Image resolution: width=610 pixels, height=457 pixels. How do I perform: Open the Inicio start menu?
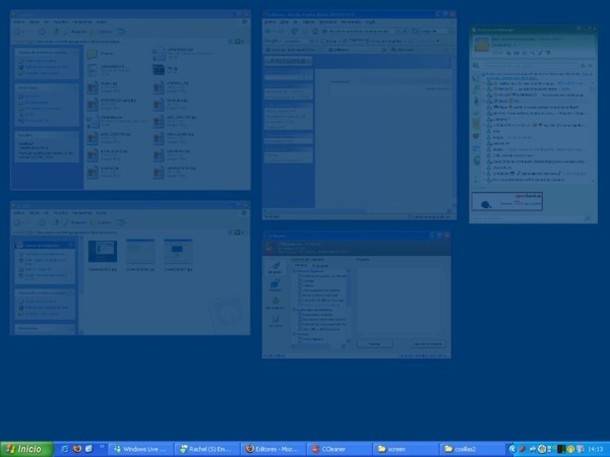click(x=26, y=449)
